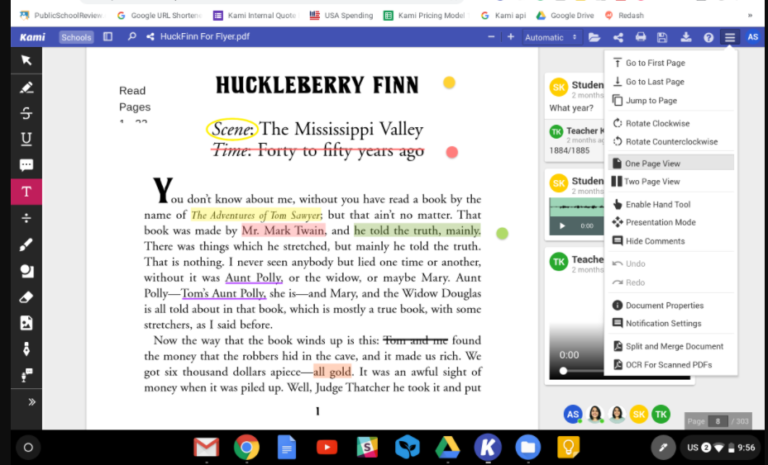Show more bookmarks with double chevron
The image size is (768, 465).
(750, 16)
